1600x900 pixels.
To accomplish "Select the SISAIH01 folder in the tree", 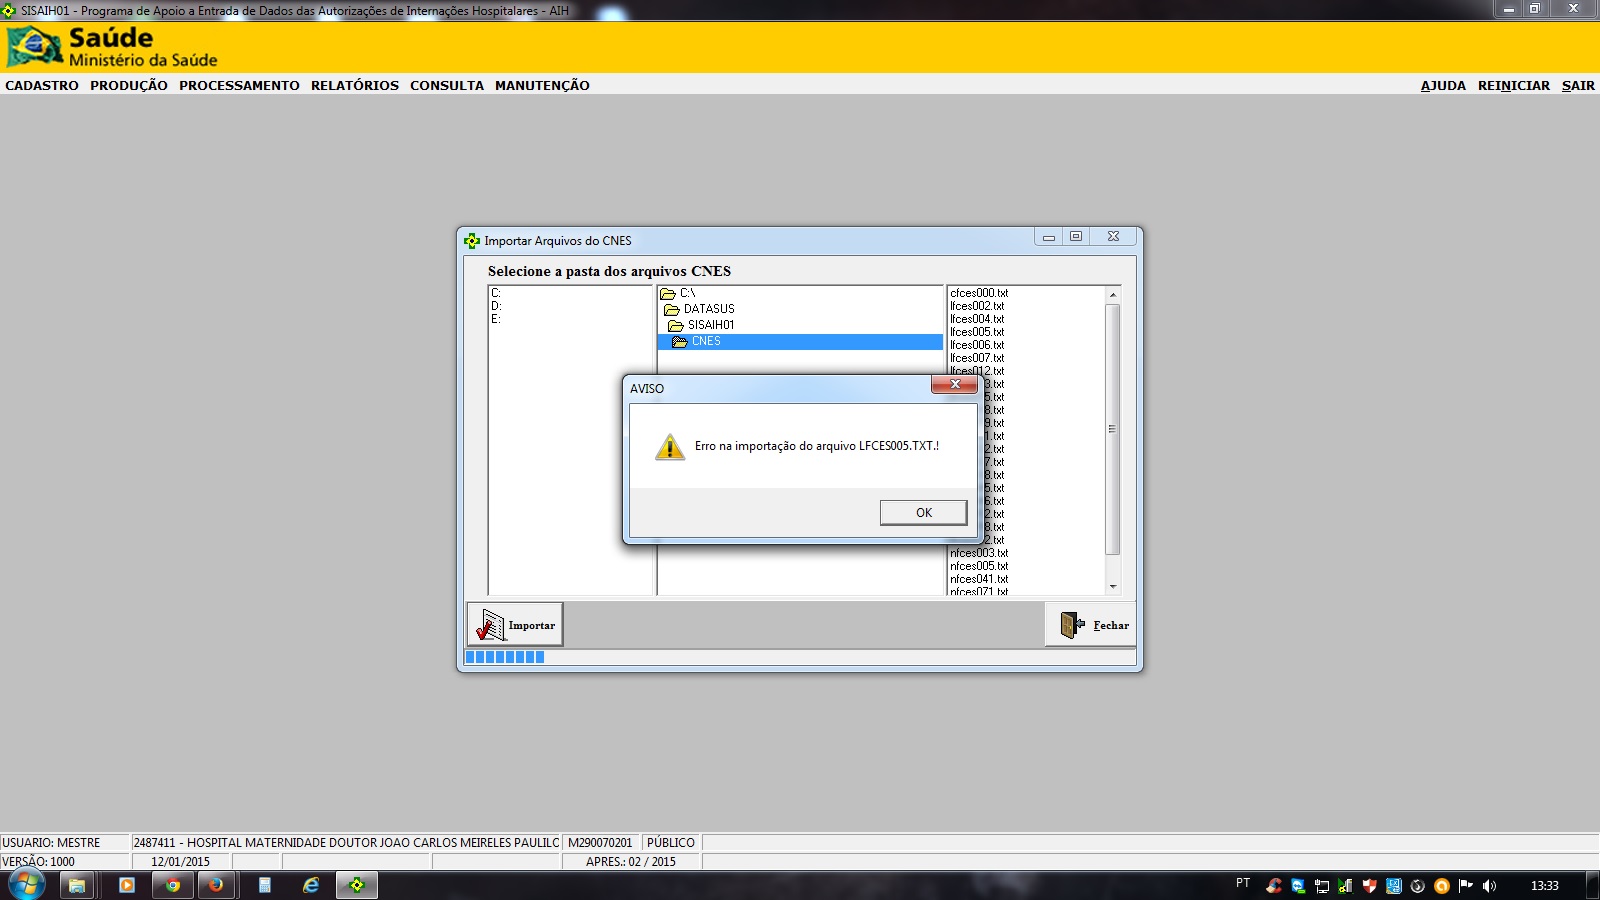I will tap(702, 325).
